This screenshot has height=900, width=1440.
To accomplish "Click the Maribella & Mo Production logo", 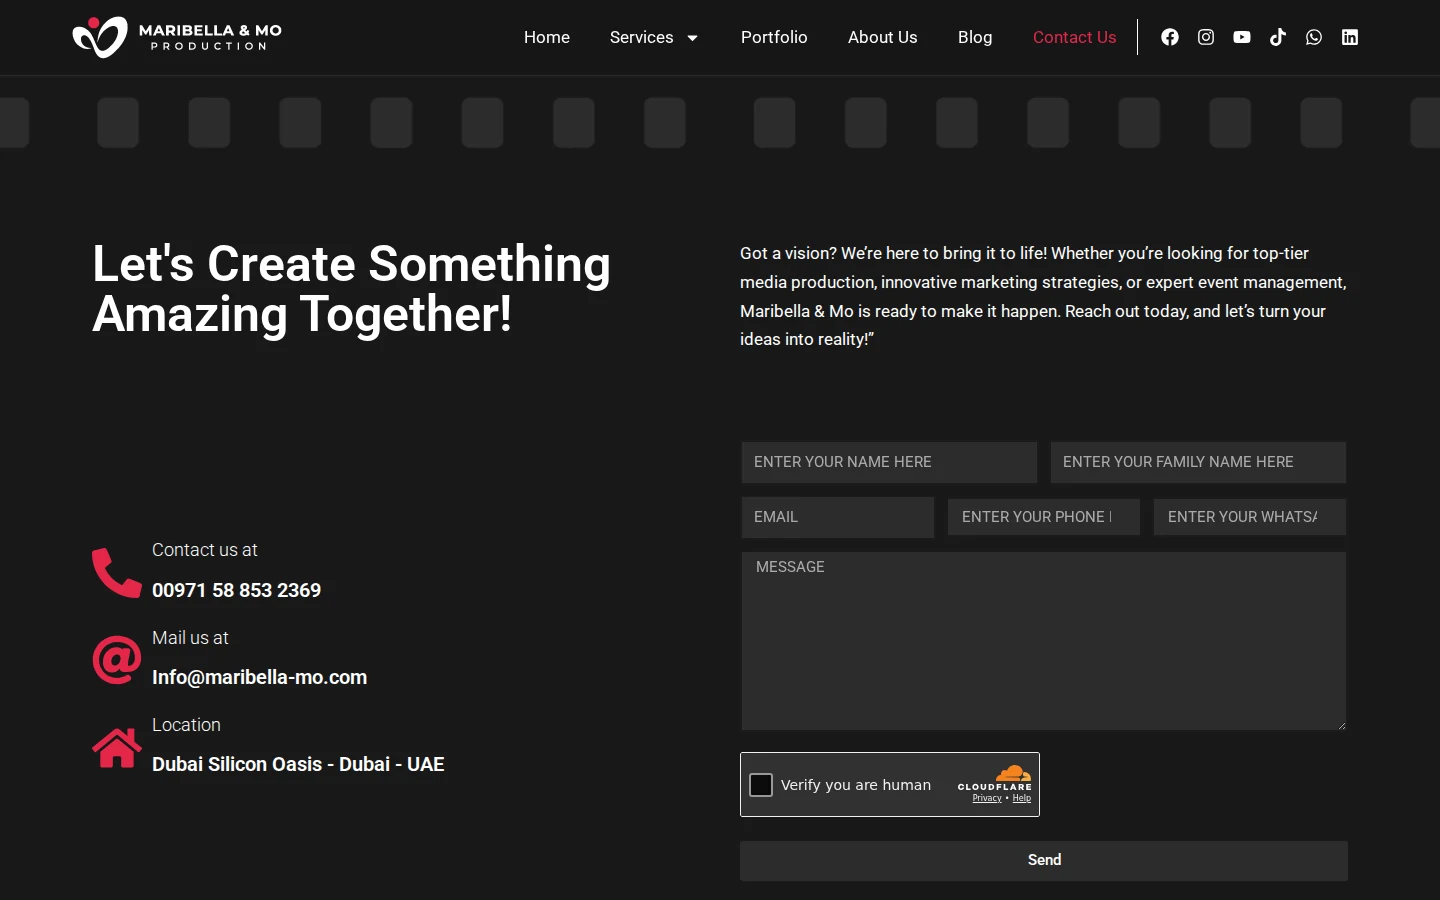I will (x=177, y=37).
